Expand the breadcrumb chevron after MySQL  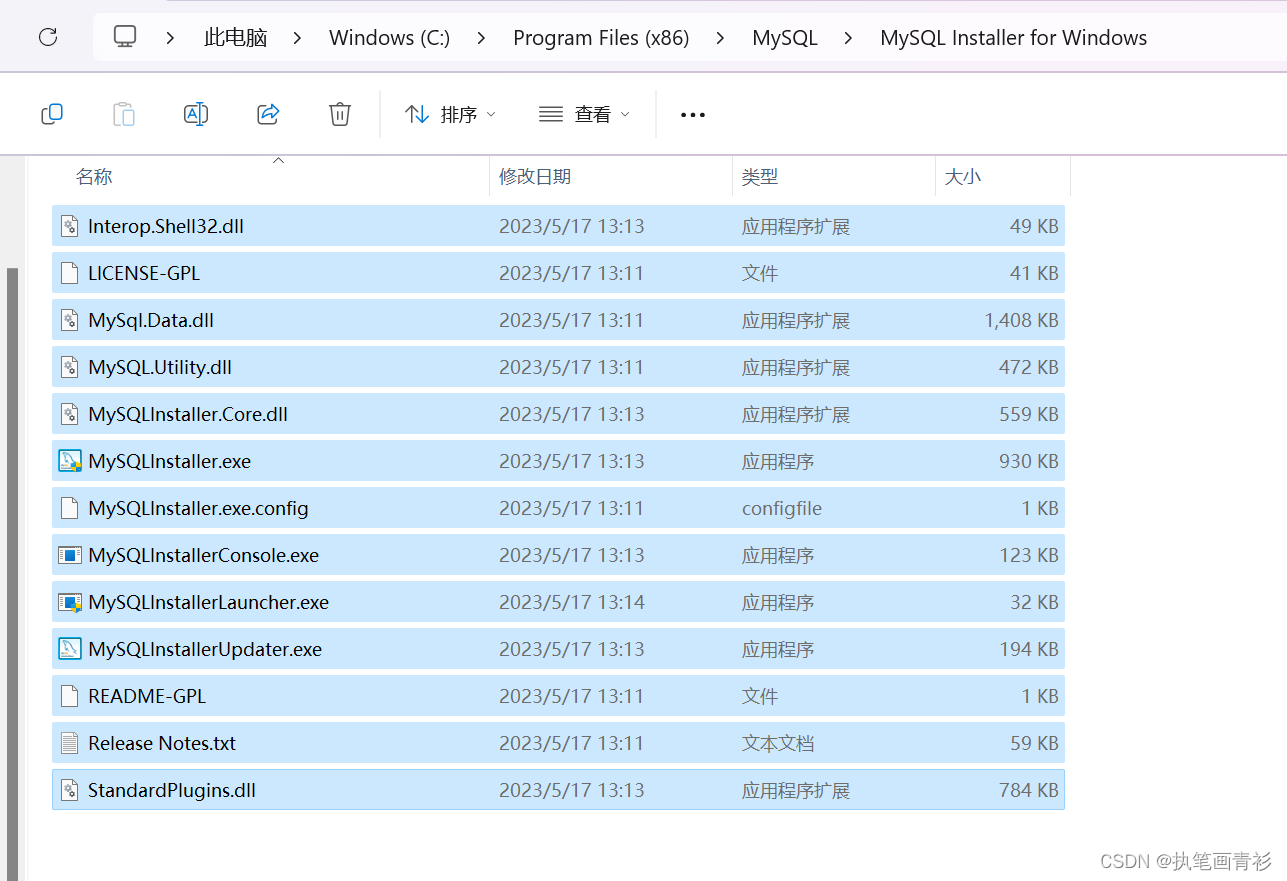click(x=848, y=37)
